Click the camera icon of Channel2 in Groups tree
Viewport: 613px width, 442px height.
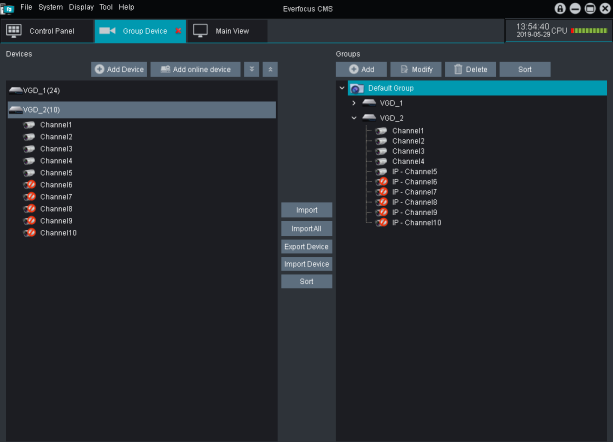point(381,141)
